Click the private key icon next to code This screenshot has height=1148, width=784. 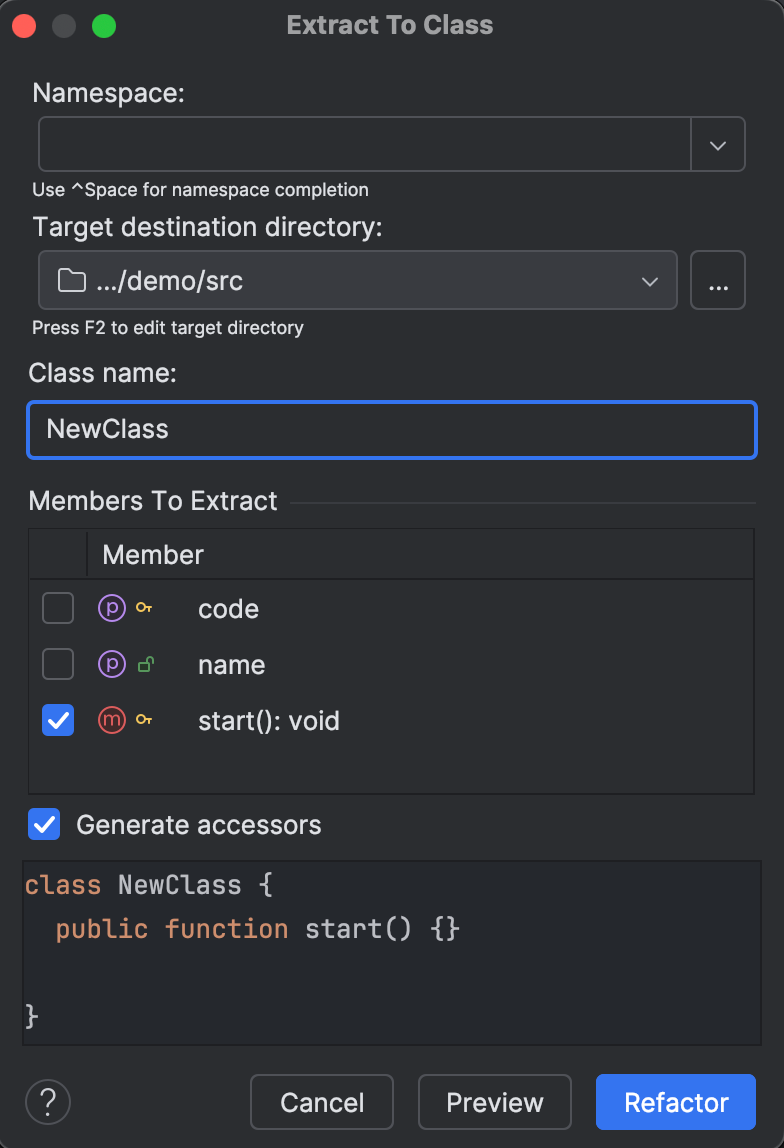coord(144,607)
